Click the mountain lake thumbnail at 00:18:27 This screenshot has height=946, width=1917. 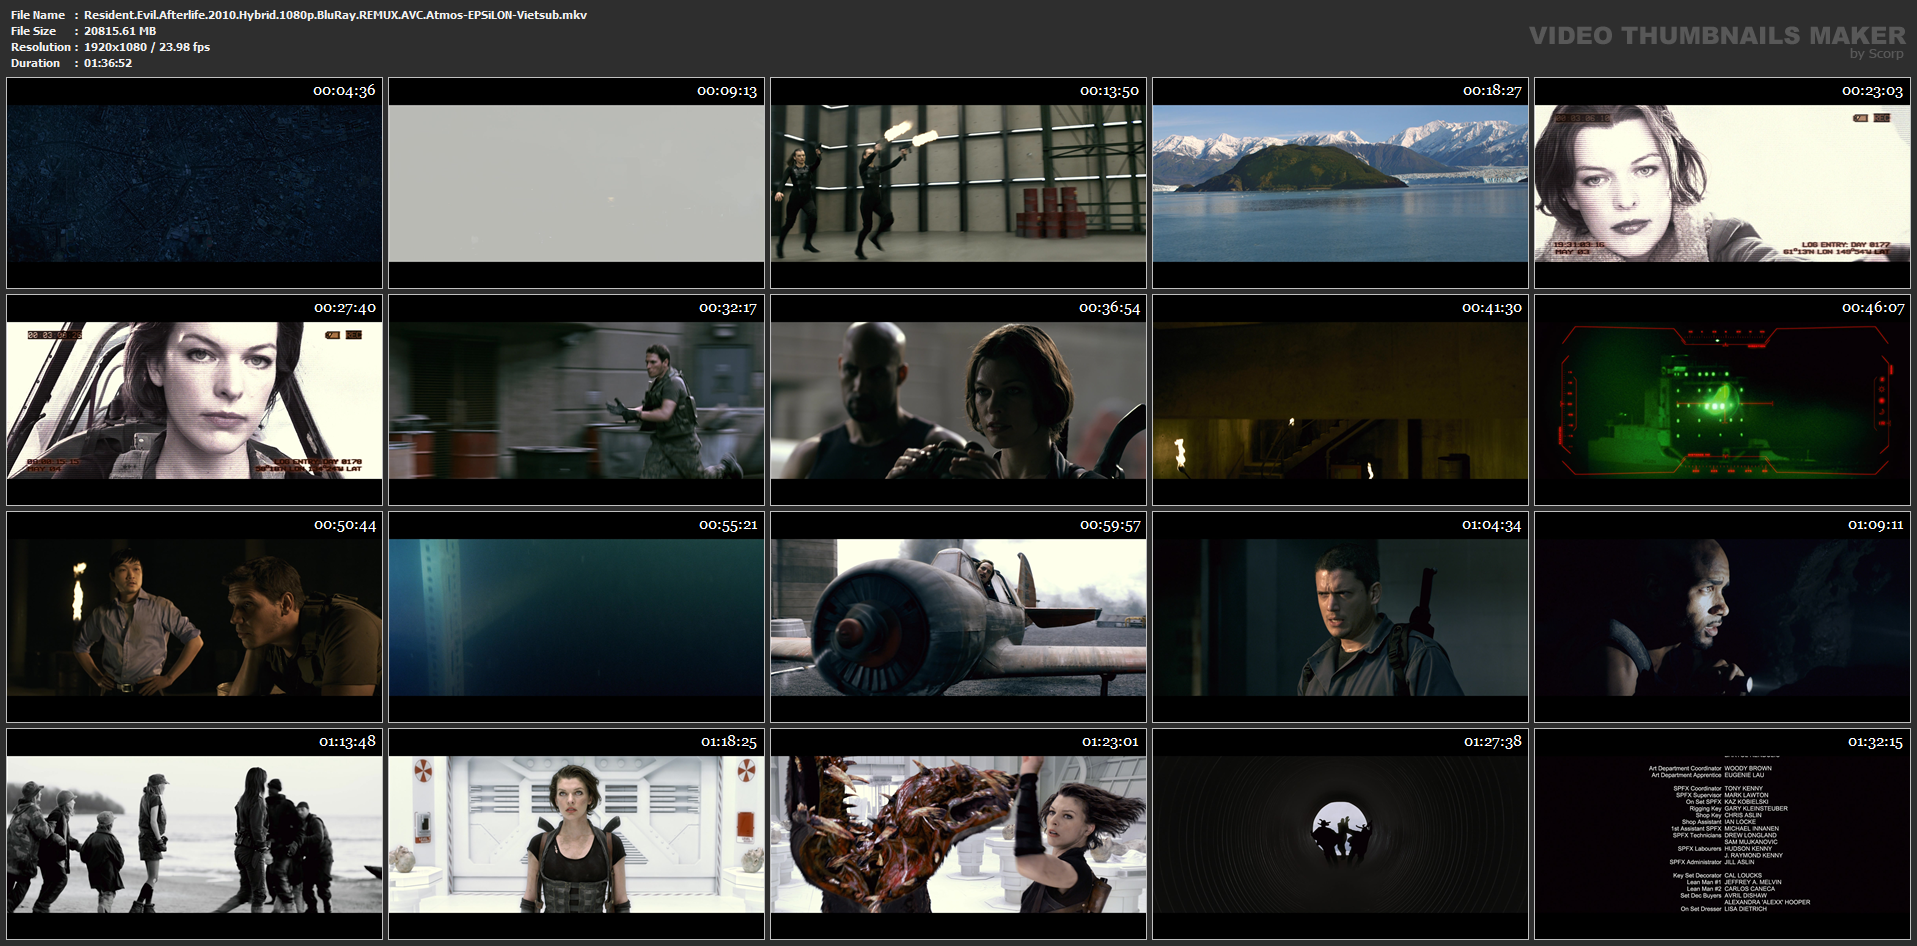point(1340,183)
